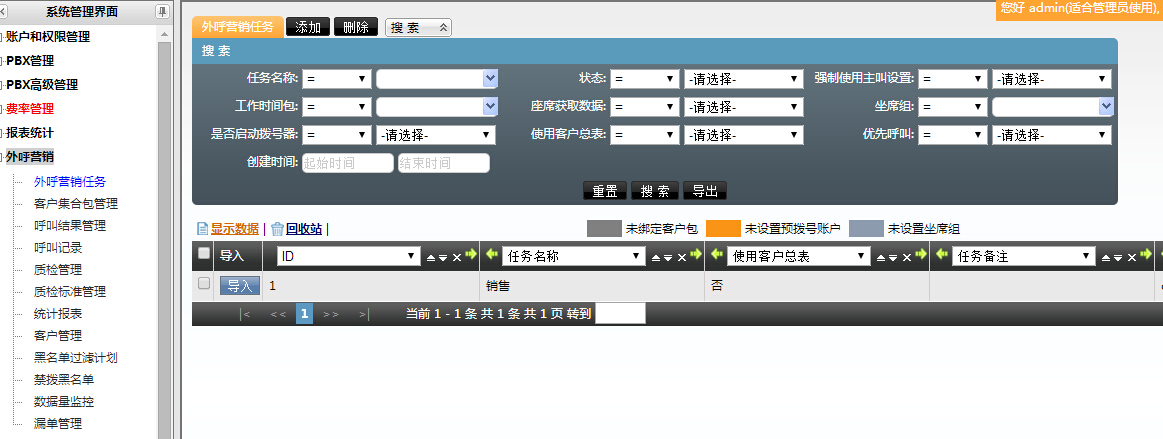
Task: Expand the 账户和权限管理 tree node
Action: tap(2, 37)
